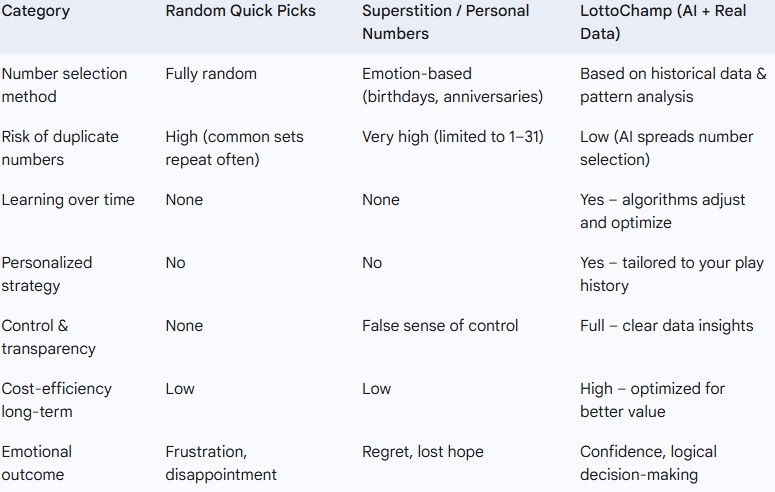Screen dimensions: 775x492
Task: Select the "False sense of control" cell
Action: tap(440, 326)
